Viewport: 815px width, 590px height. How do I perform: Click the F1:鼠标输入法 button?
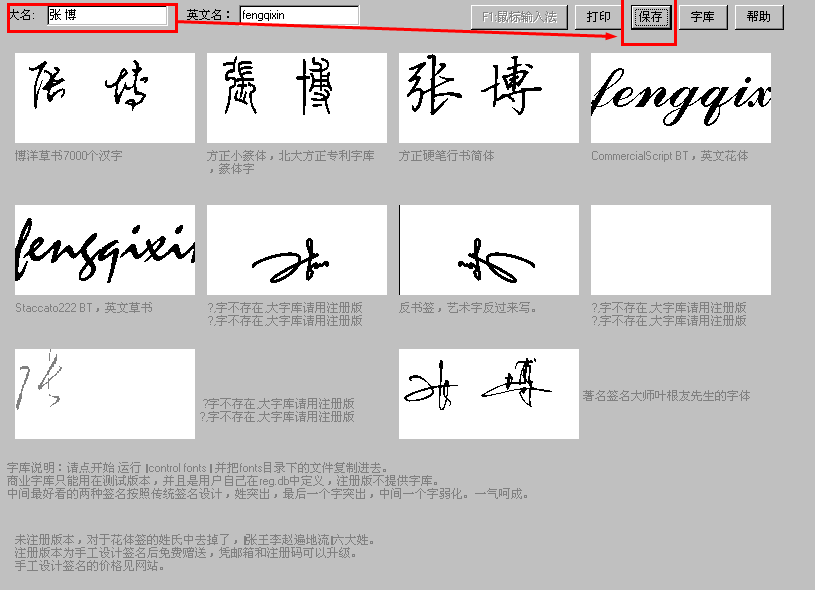519,17
